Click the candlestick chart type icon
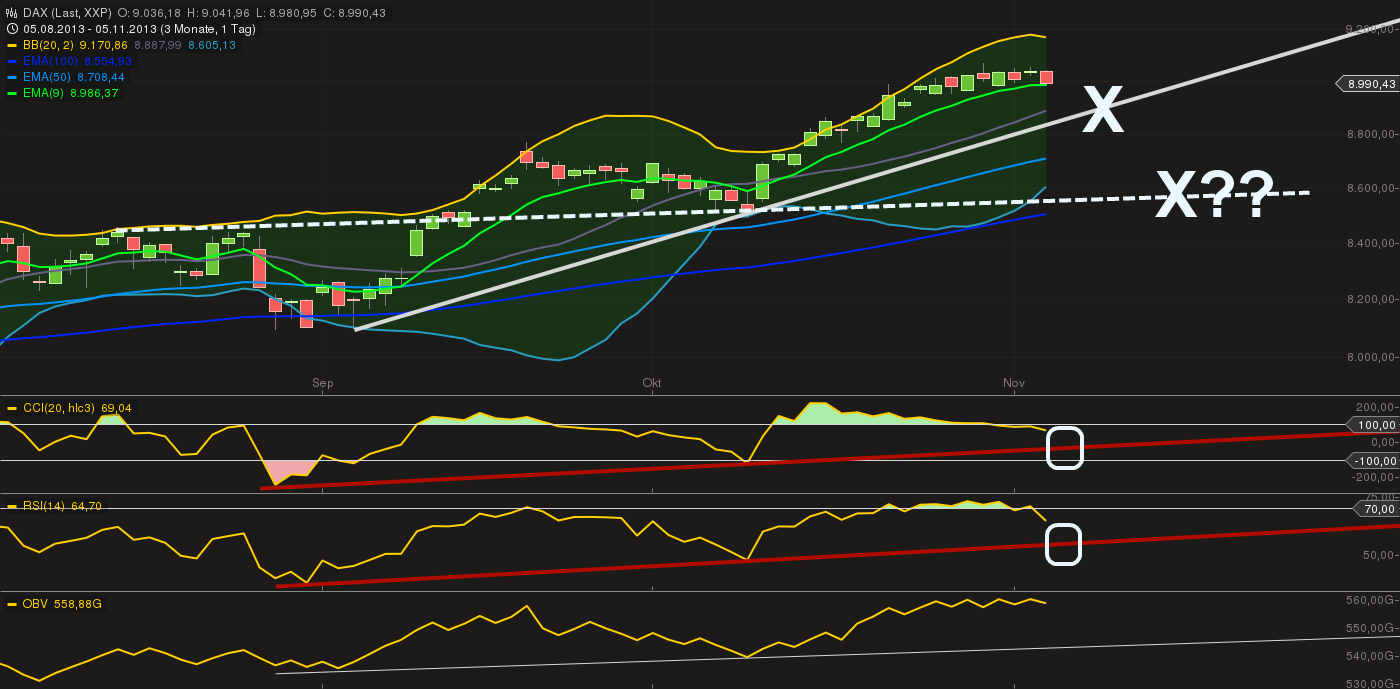The height and width of the screenshot is (689, 1400). 11,13
